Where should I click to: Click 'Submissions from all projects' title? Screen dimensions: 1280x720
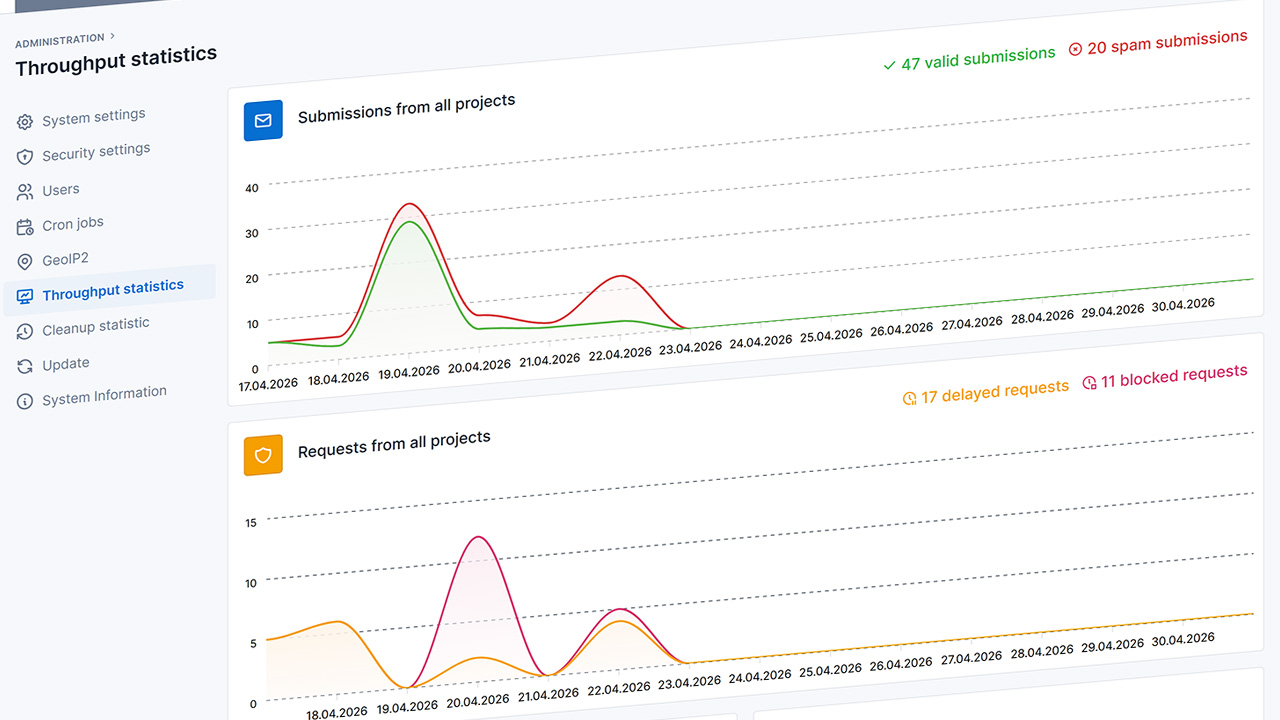pyautogui.click(x=407, y=109)
